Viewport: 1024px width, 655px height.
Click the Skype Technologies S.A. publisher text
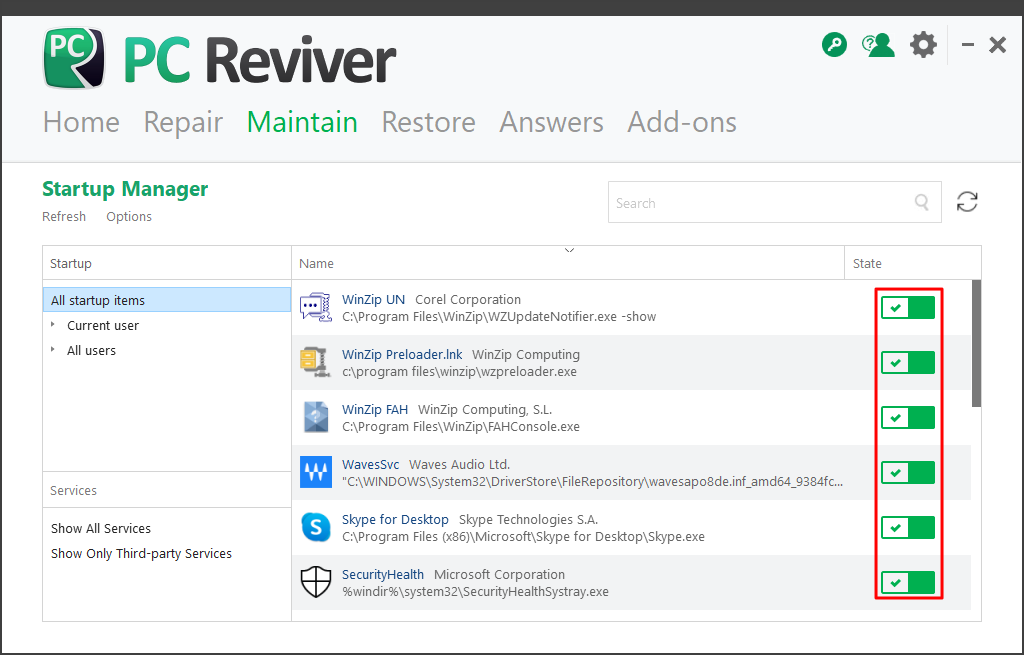coord(529,519)
